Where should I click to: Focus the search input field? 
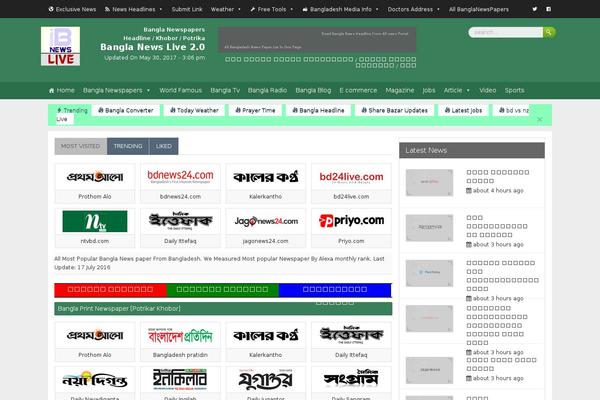click(506, 33)
